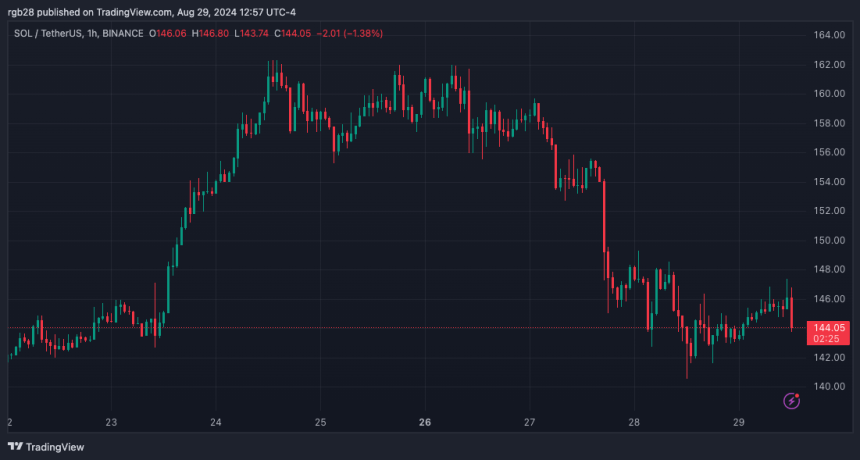
Task: Click the Open value O146.06
Action: [x=168, y=33]
